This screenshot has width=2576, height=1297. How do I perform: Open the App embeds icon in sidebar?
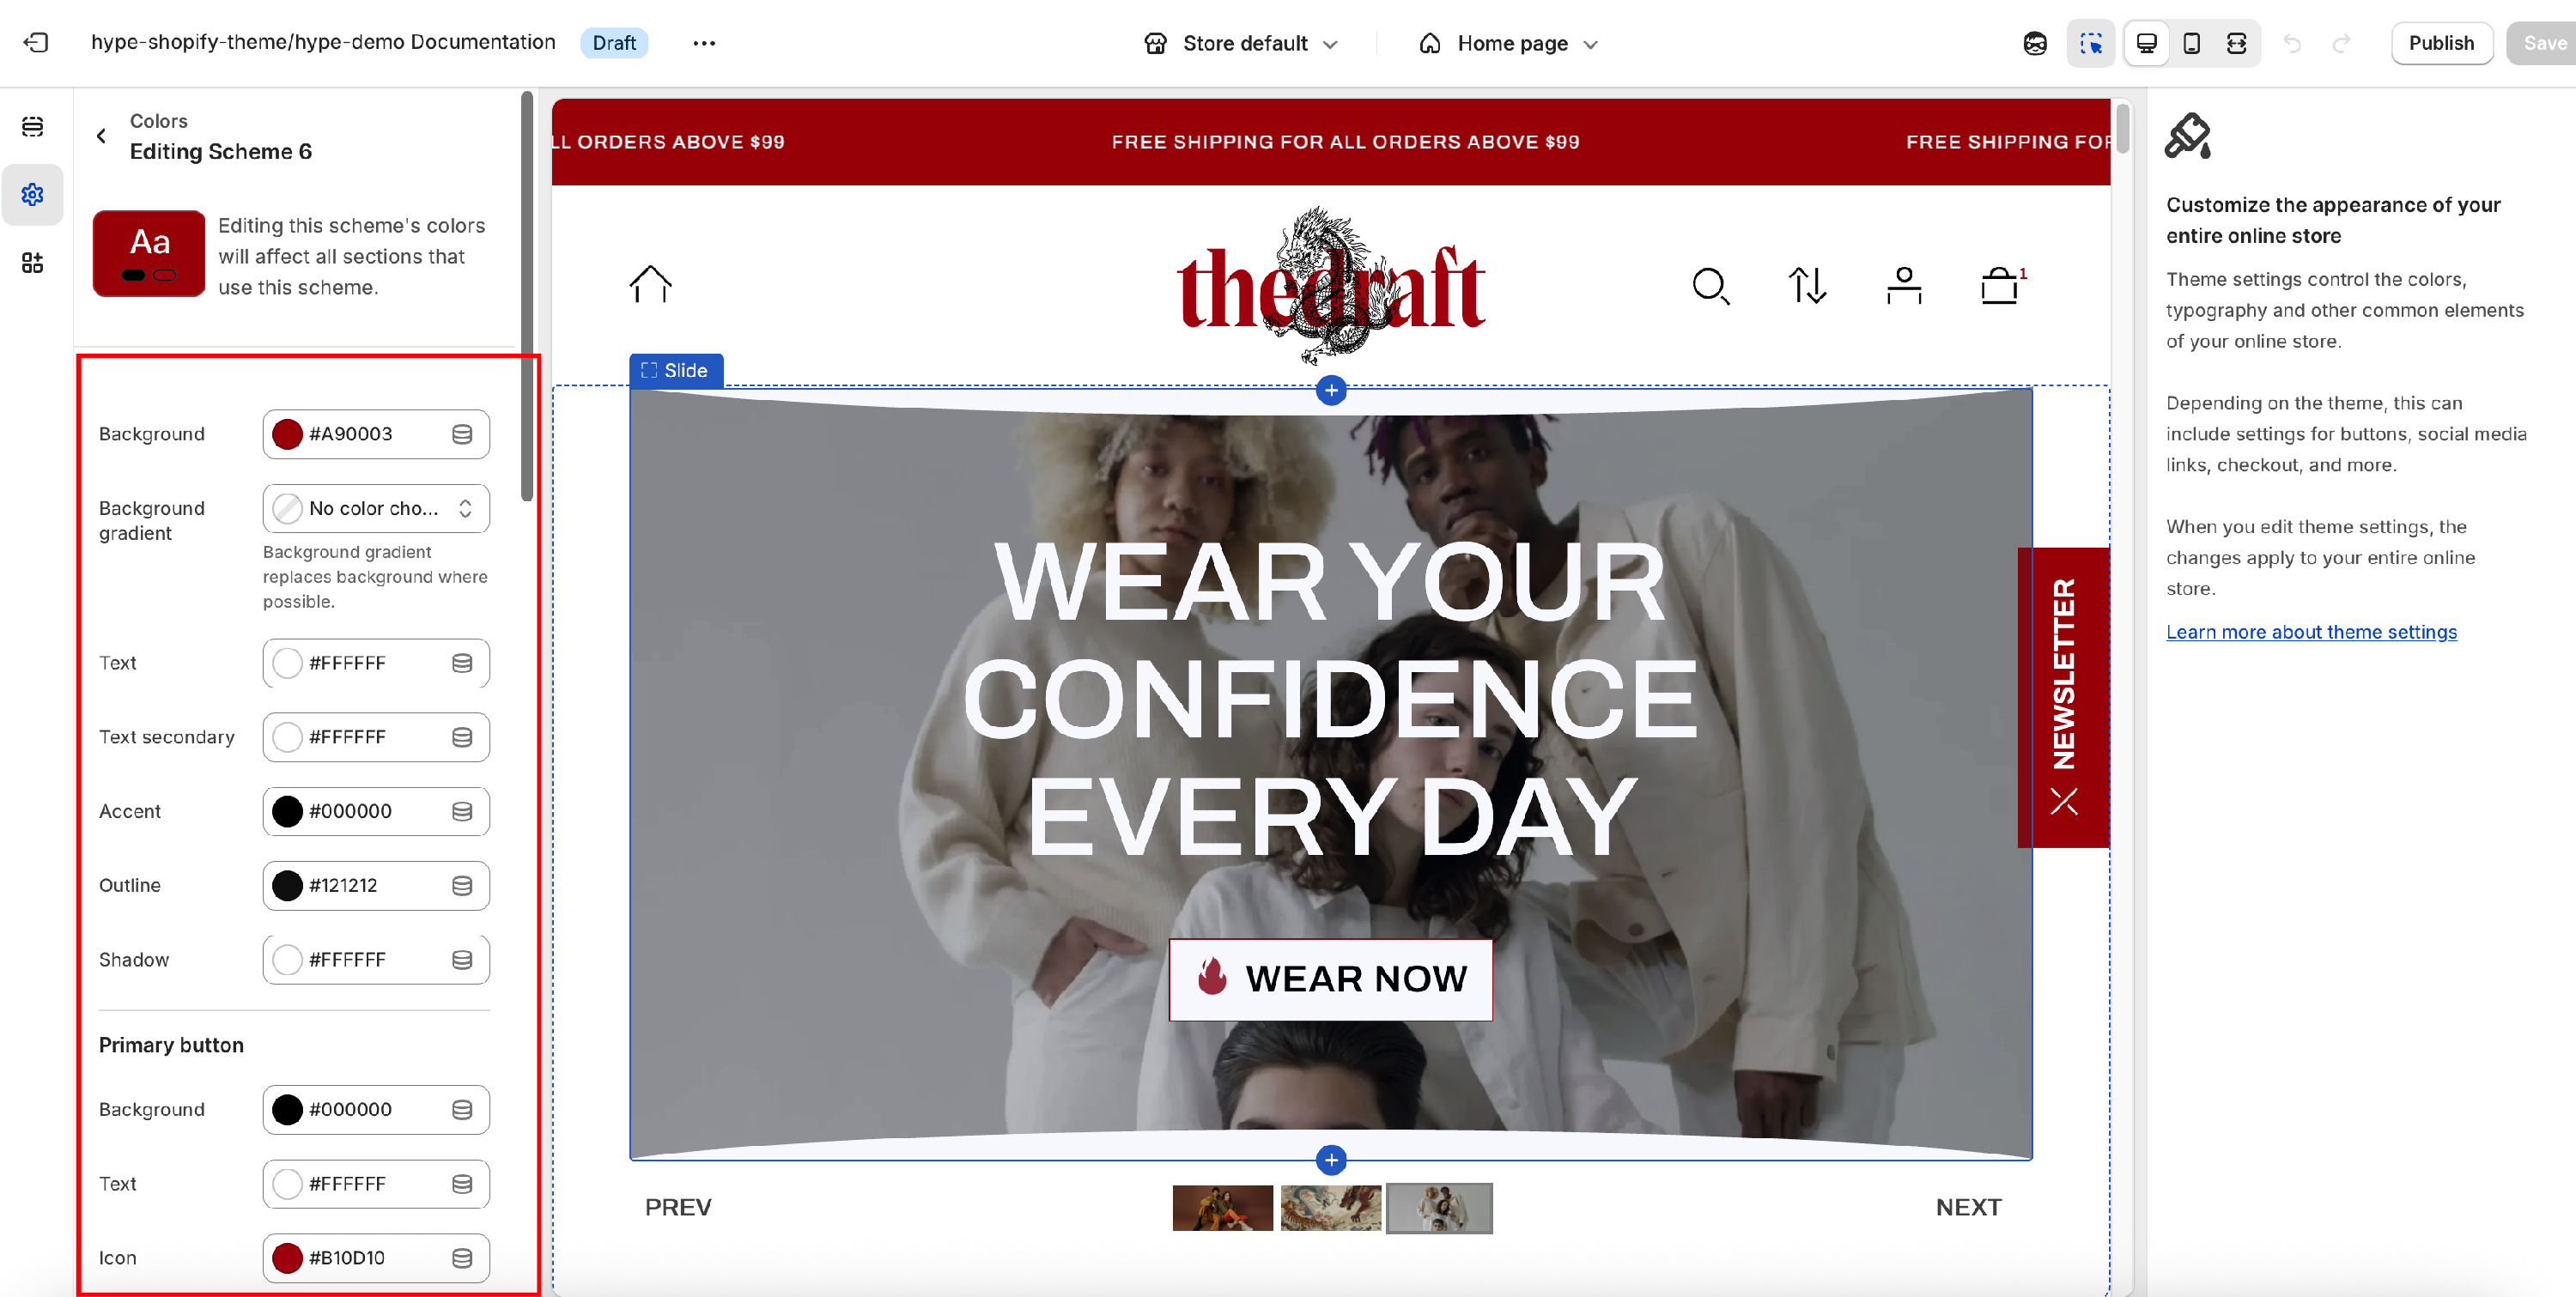[x=32, y=263]
